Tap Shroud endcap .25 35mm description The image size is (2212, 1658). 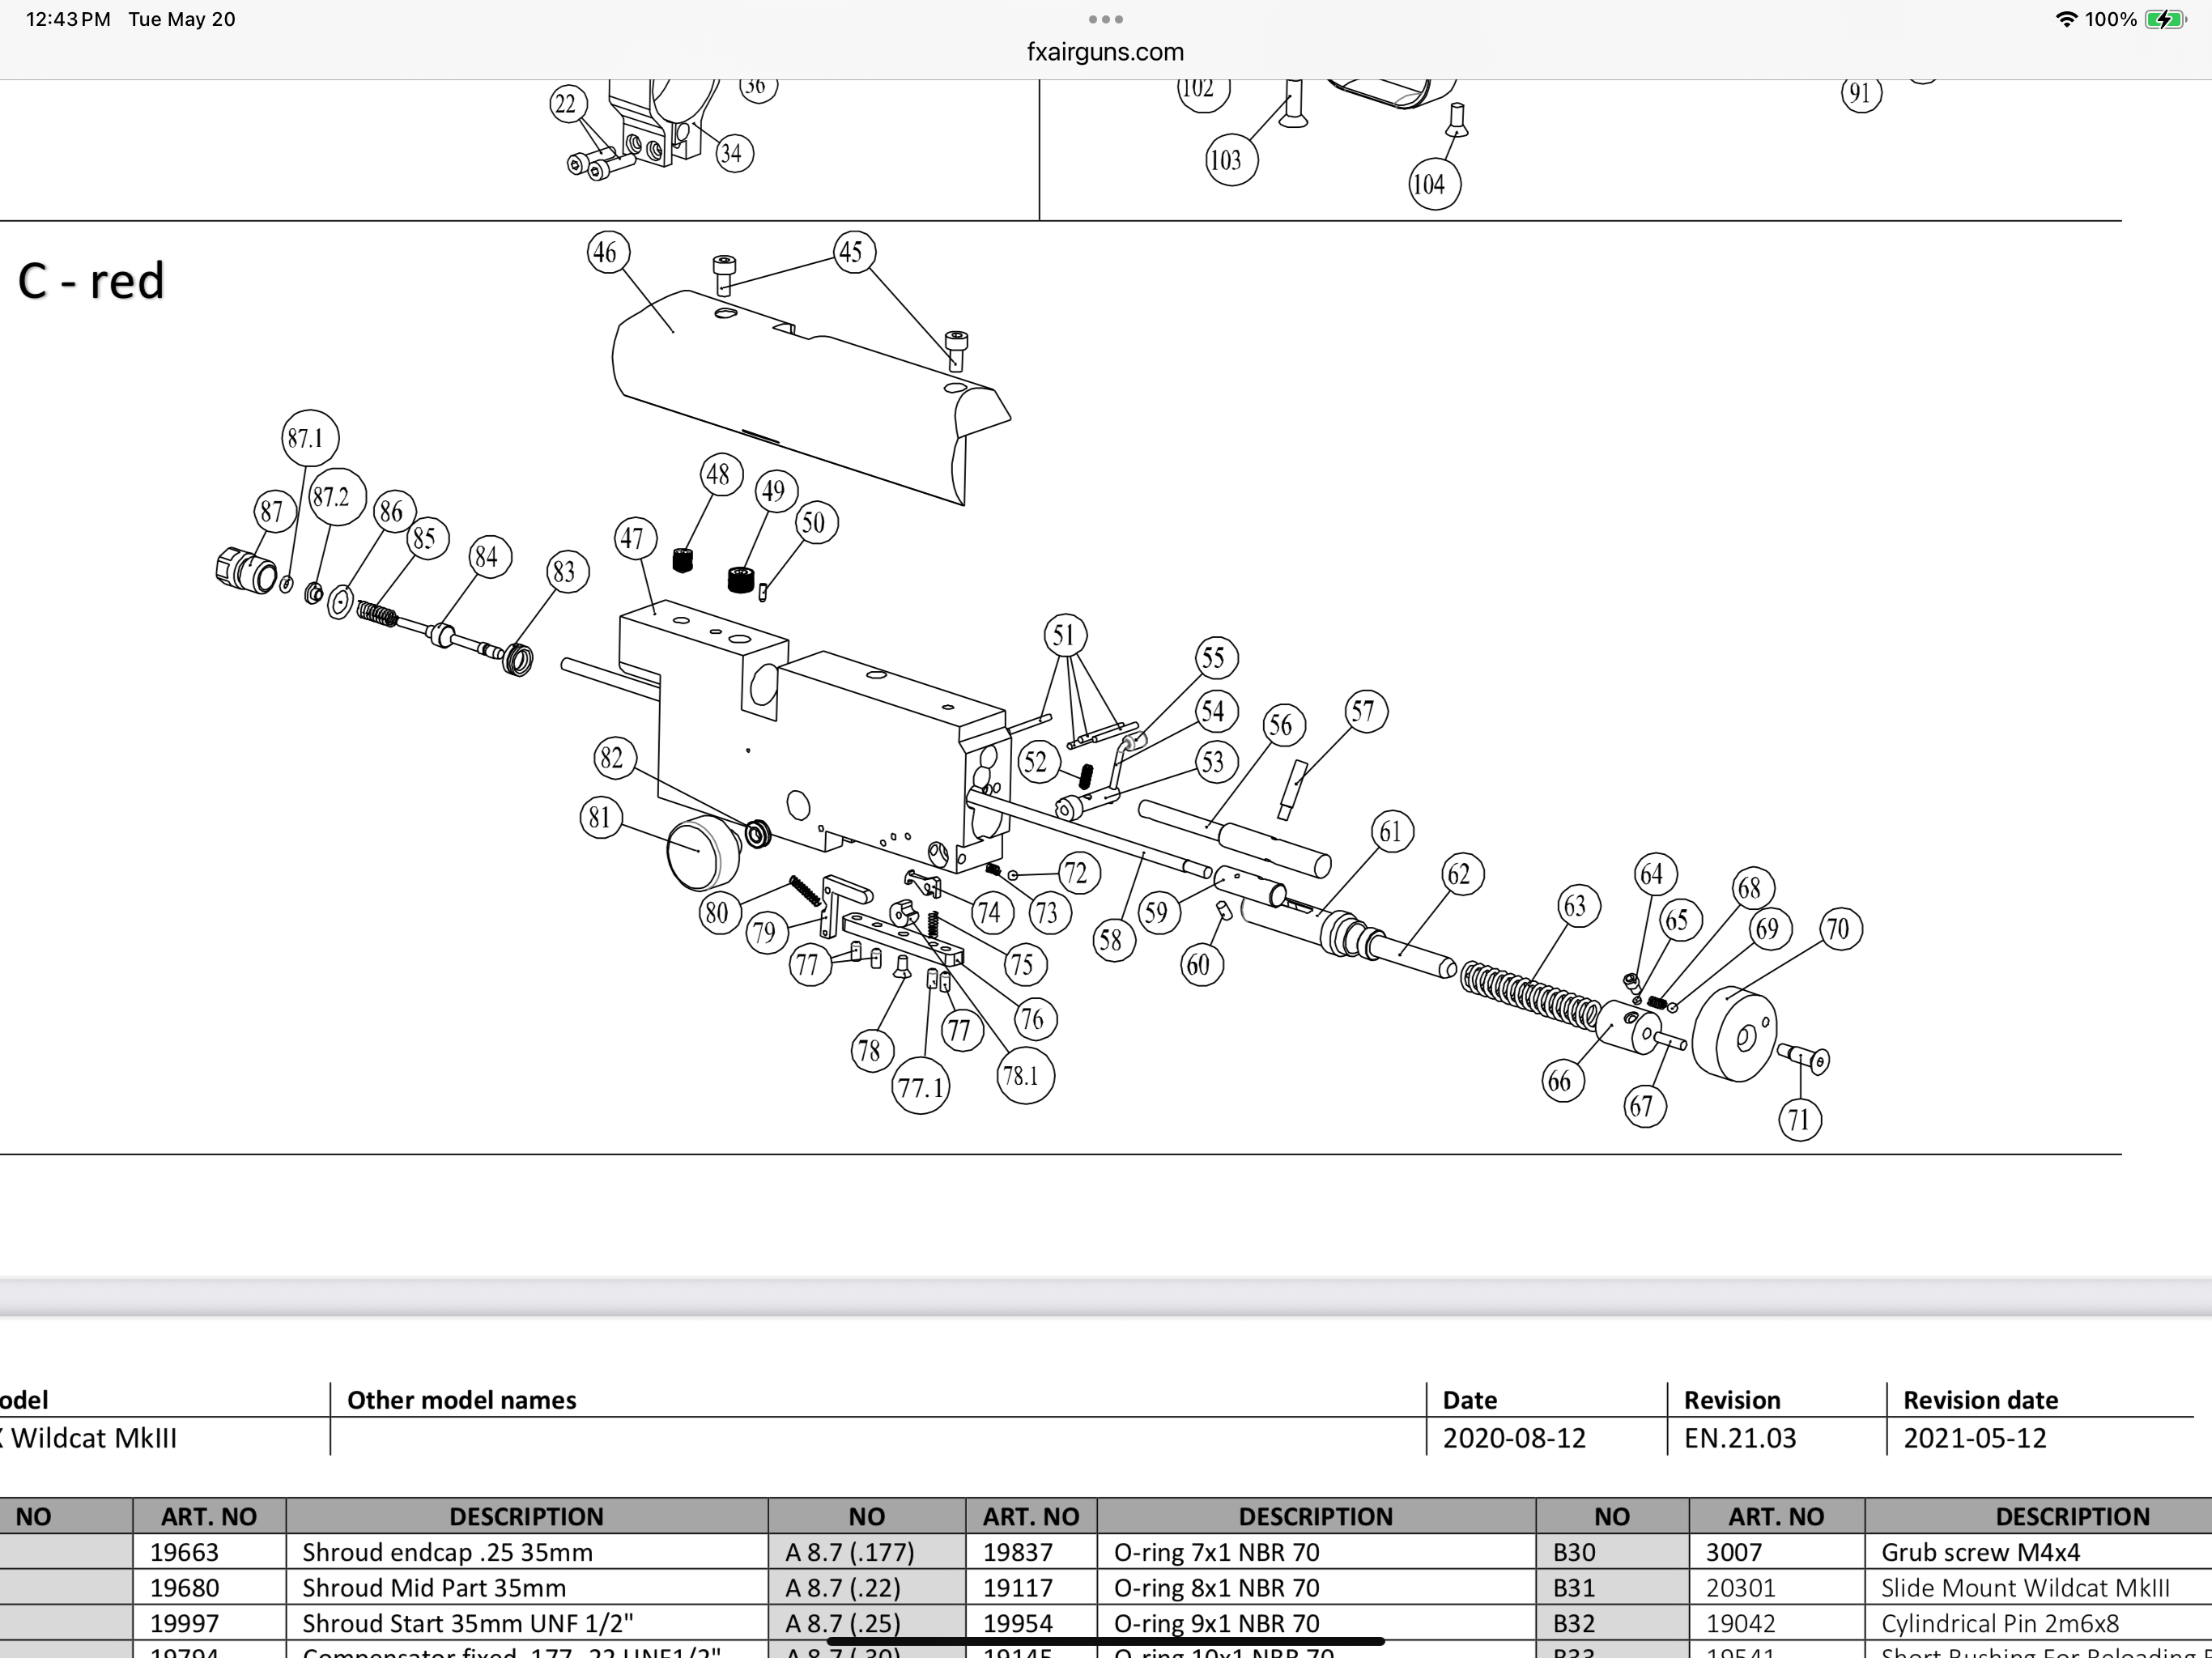tap(447, 1552)
